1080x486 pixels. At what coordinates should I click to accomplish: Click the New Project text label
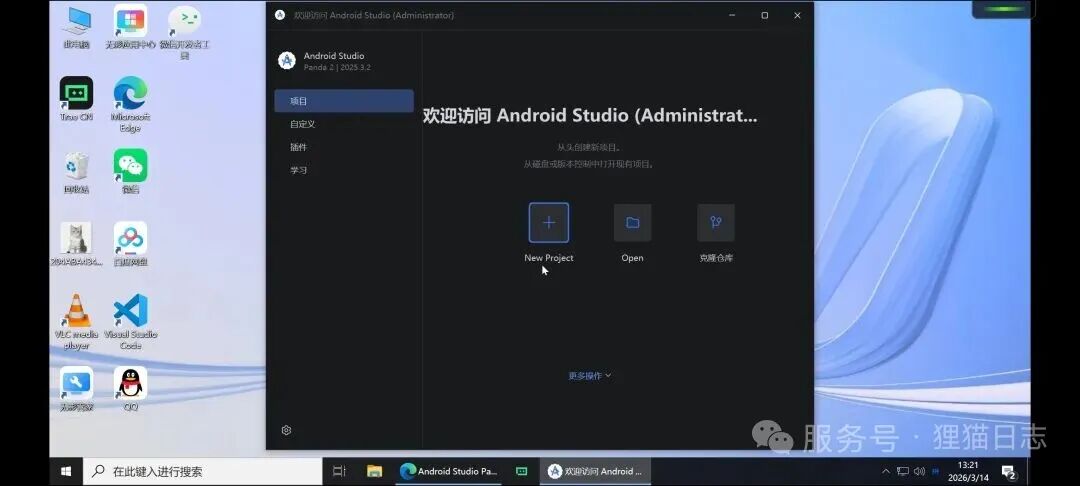[x=549, y=258]
